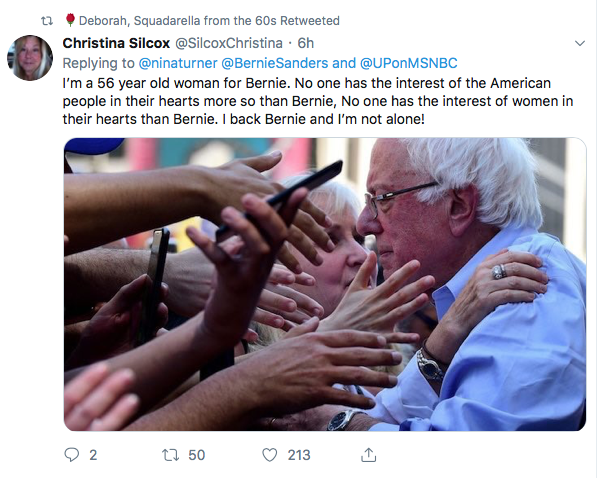Viewport: 600px width, 478px height.
Task: Click the retweet arrows icon below the photo
Action: pos(169,455)
